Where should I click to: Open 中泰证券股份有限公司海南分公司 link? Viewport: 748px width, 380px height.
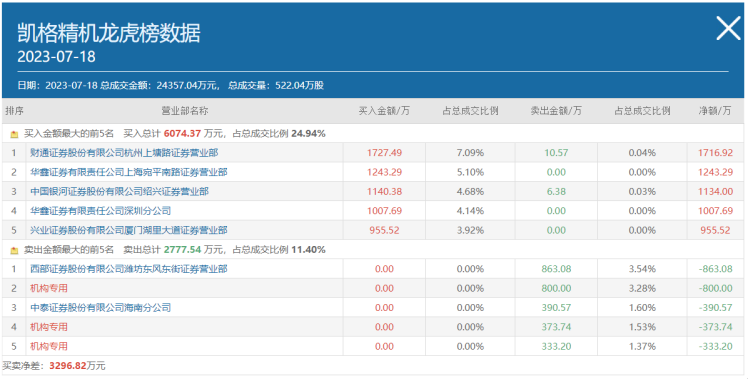tap(100, 308)
